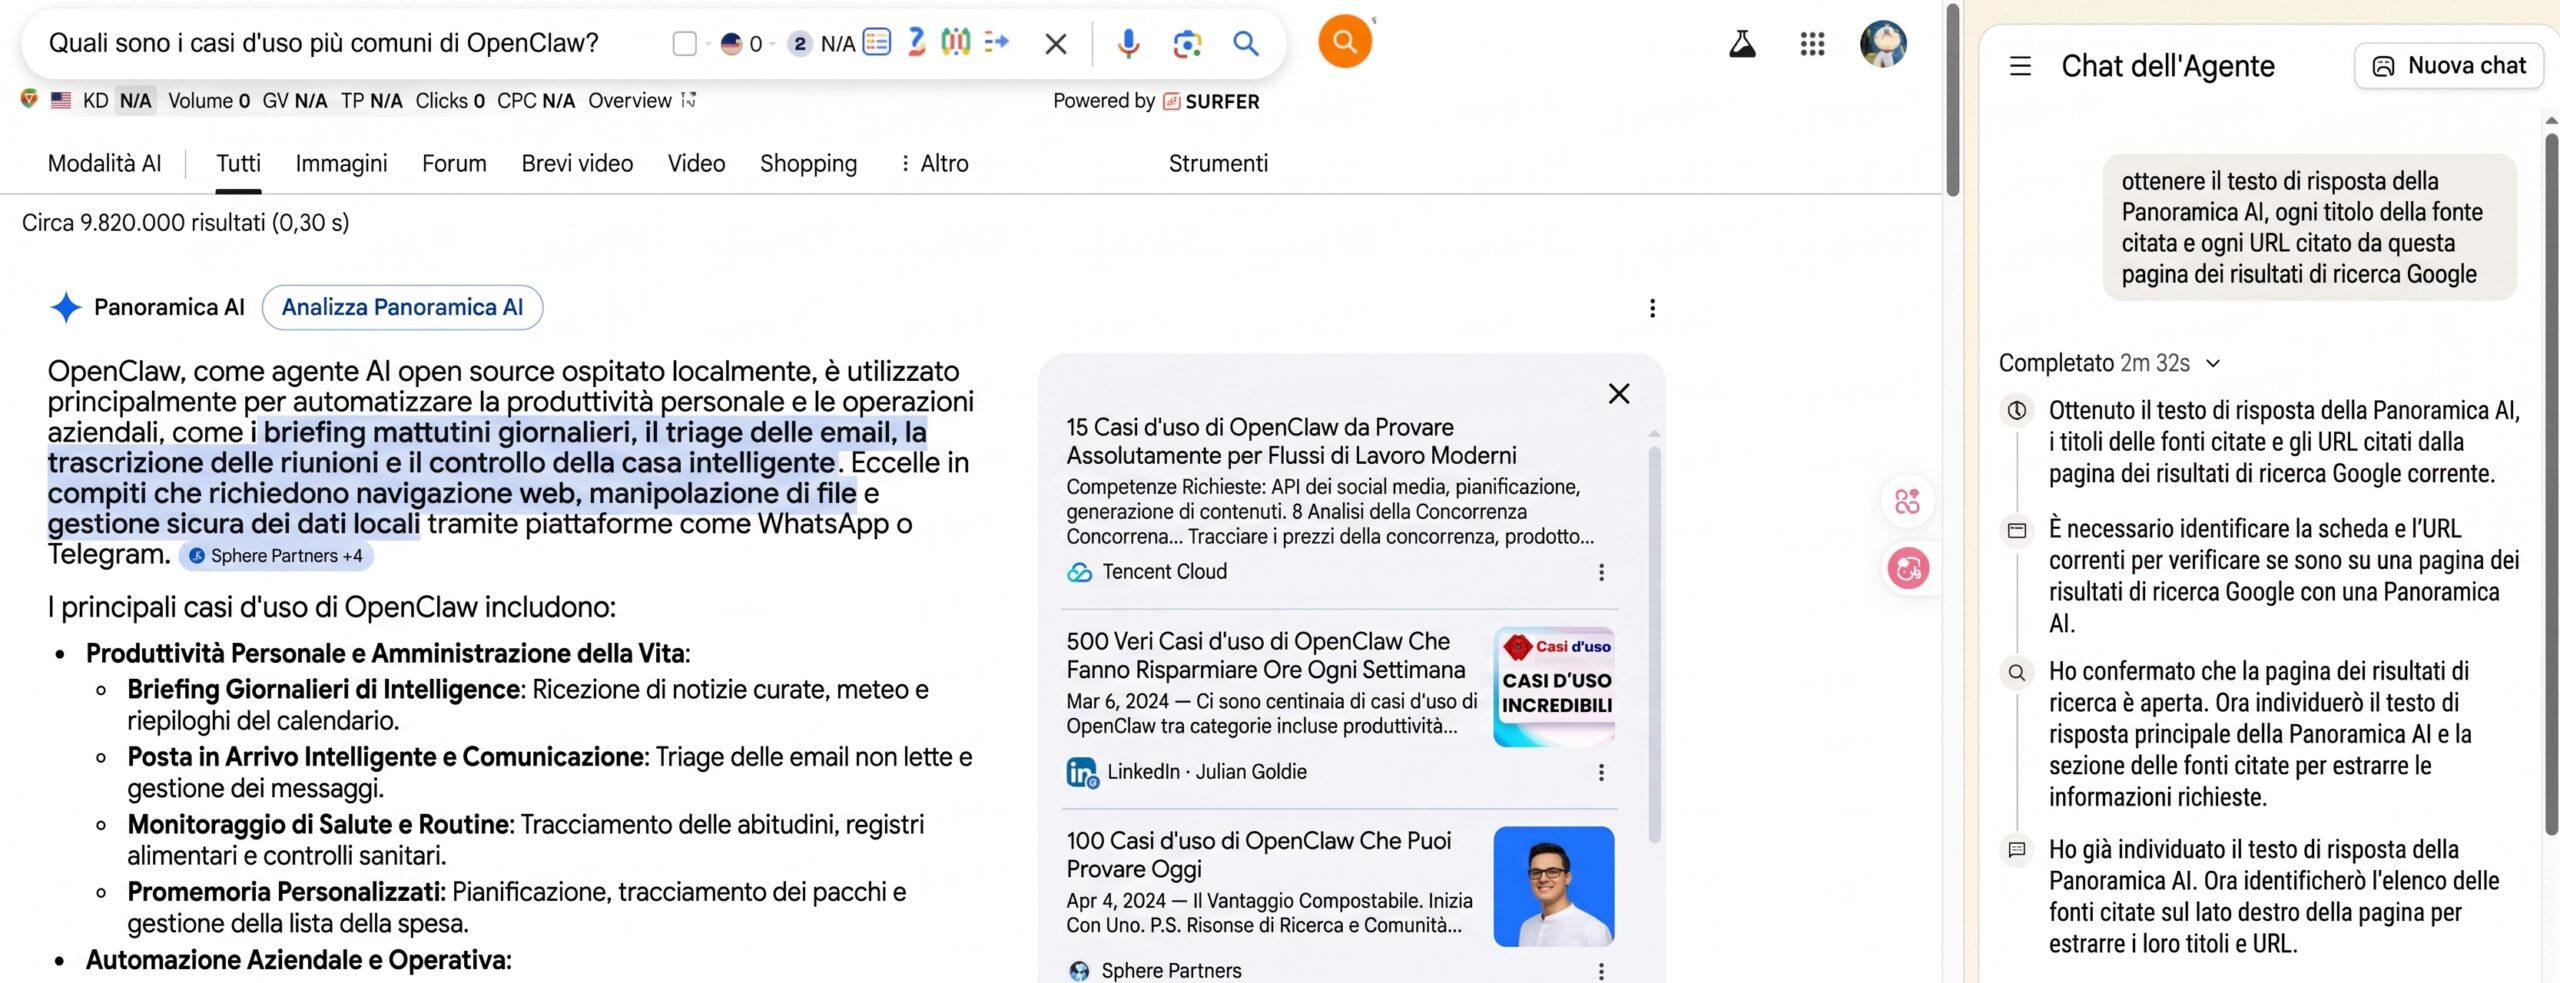Open Strumenti search tools
This screenshot has width=2560, height=983.
point(1218,164)
